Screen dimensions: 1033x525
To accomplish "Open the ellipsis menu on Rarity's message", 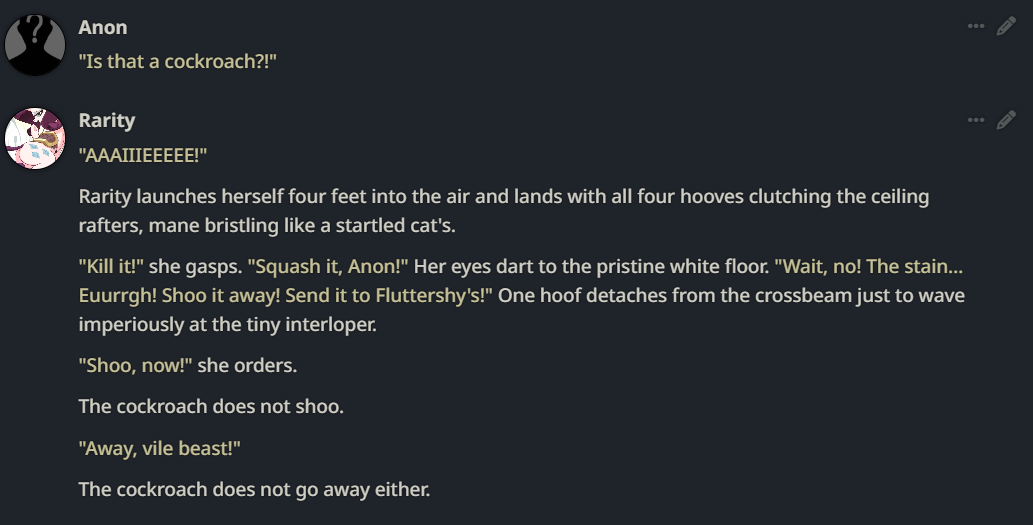I will pyautogui.click(x=976, y=121).
